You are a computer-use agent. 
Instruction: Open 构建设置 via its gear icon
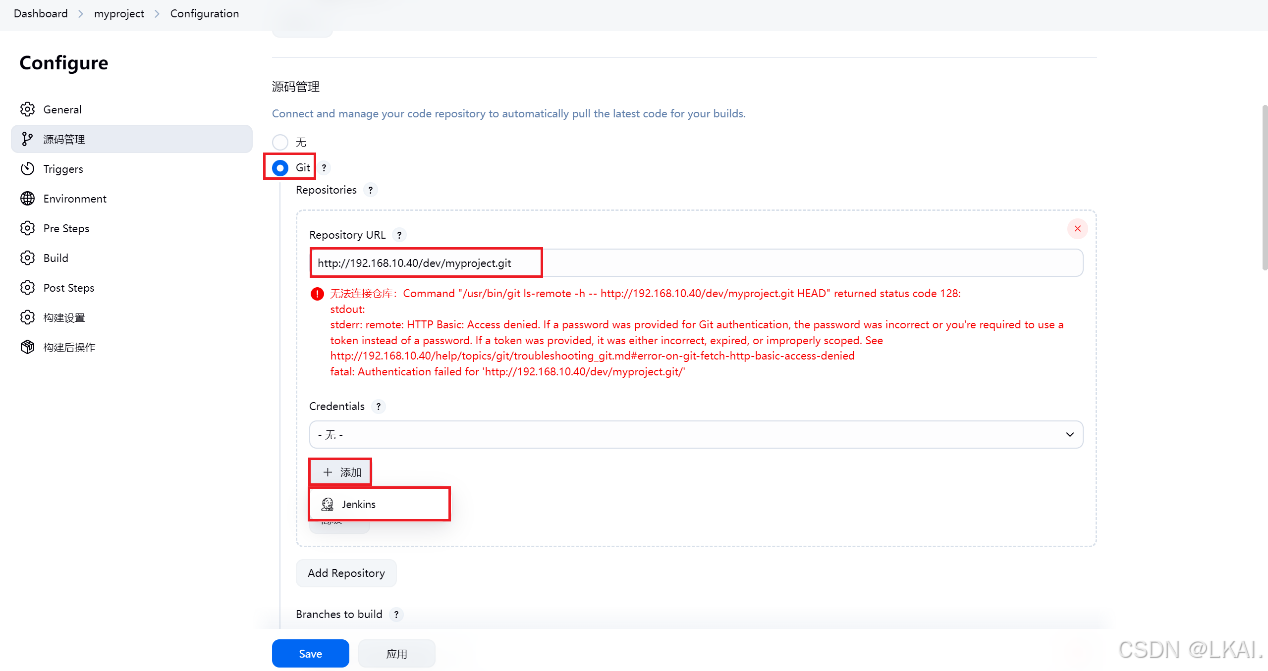click(27, 317)
